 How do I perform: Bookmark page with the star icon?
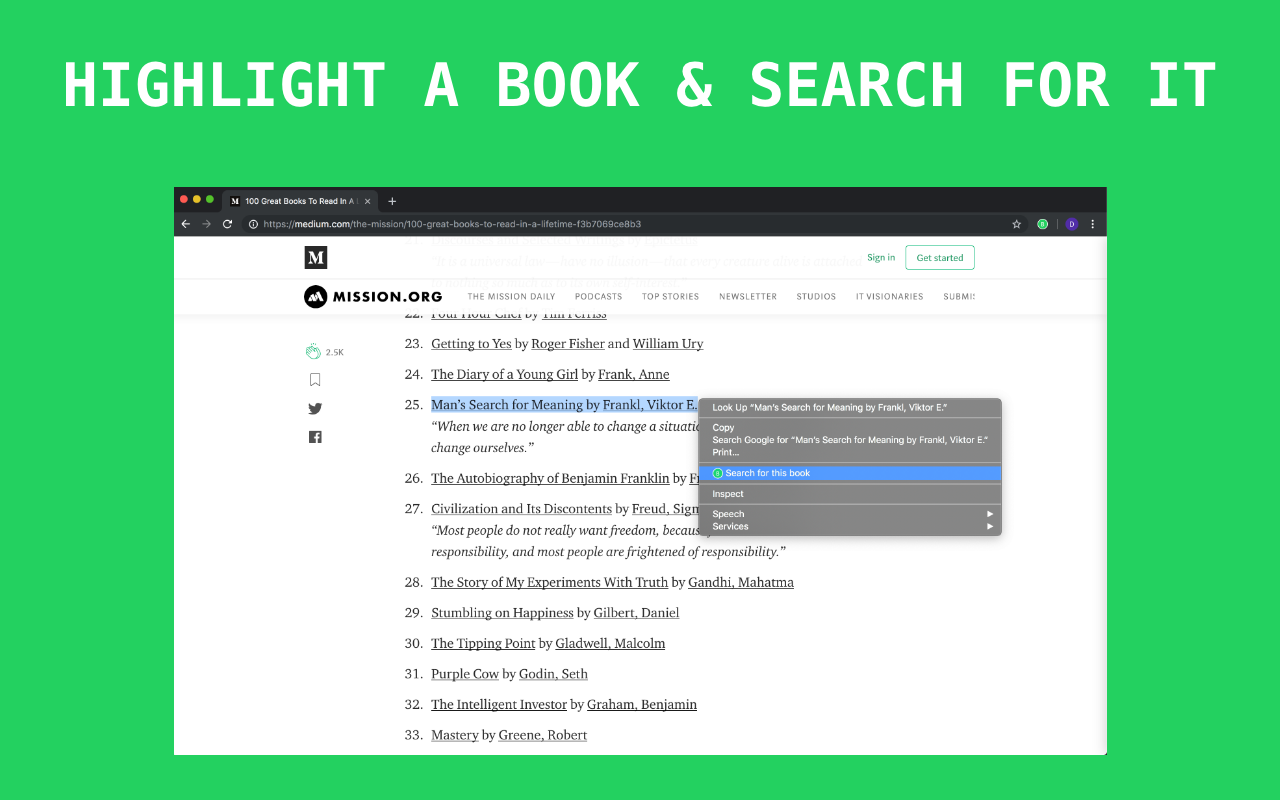1017,224
